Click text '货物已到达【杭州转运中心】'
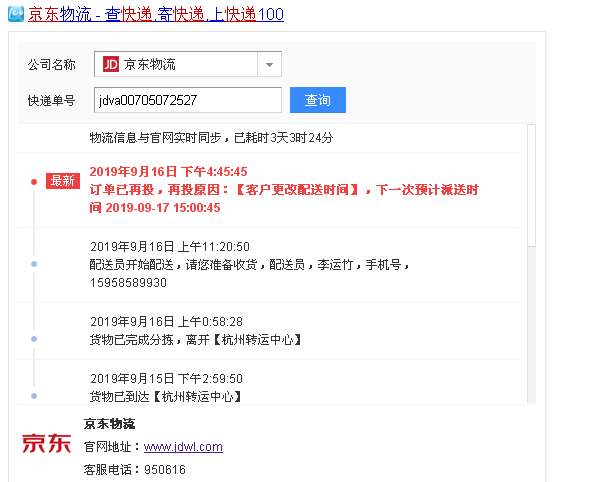This screenshot has width=596, height=482. pos(166,397)
